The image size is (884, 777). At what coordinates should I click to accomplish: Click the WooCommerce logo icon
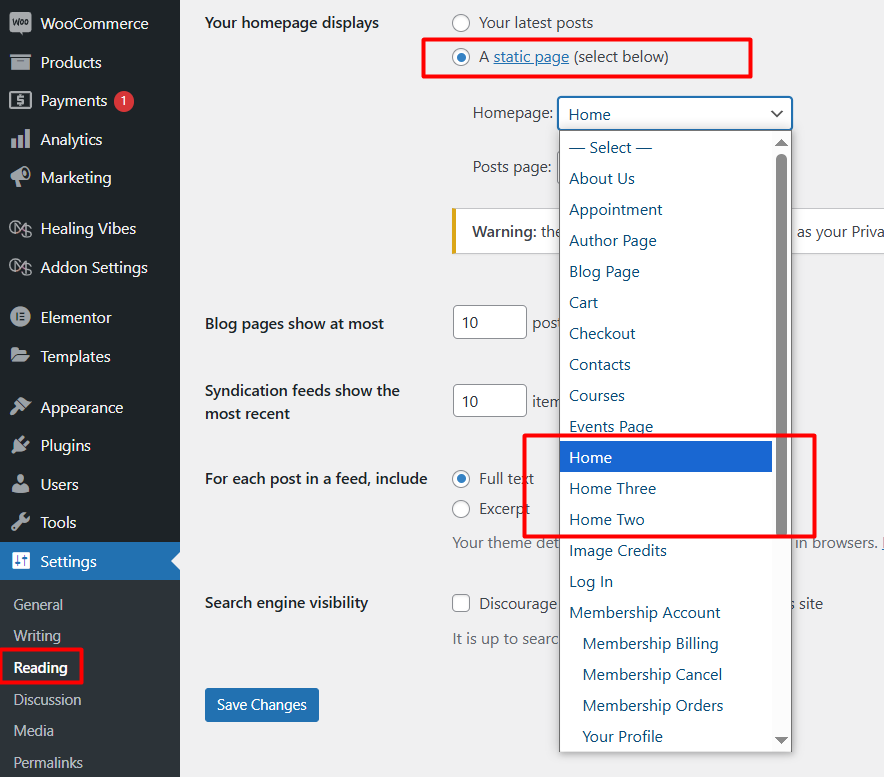[x=20, y=23]
